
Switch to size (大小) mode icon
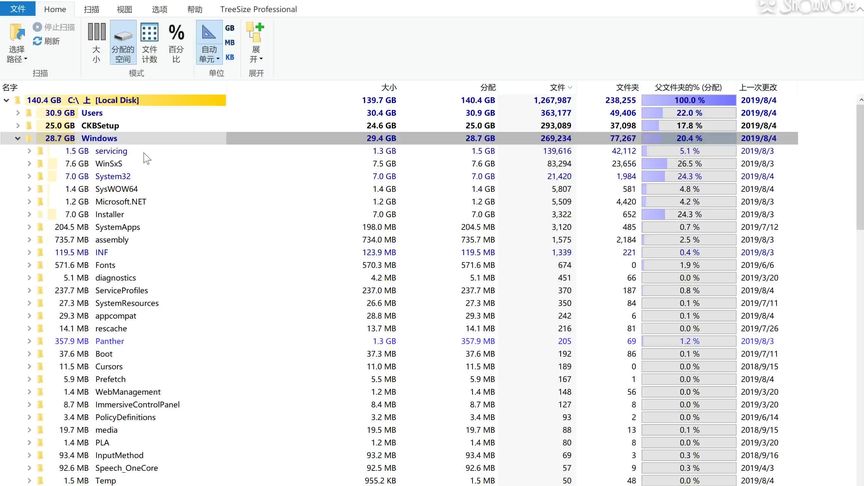96,32
